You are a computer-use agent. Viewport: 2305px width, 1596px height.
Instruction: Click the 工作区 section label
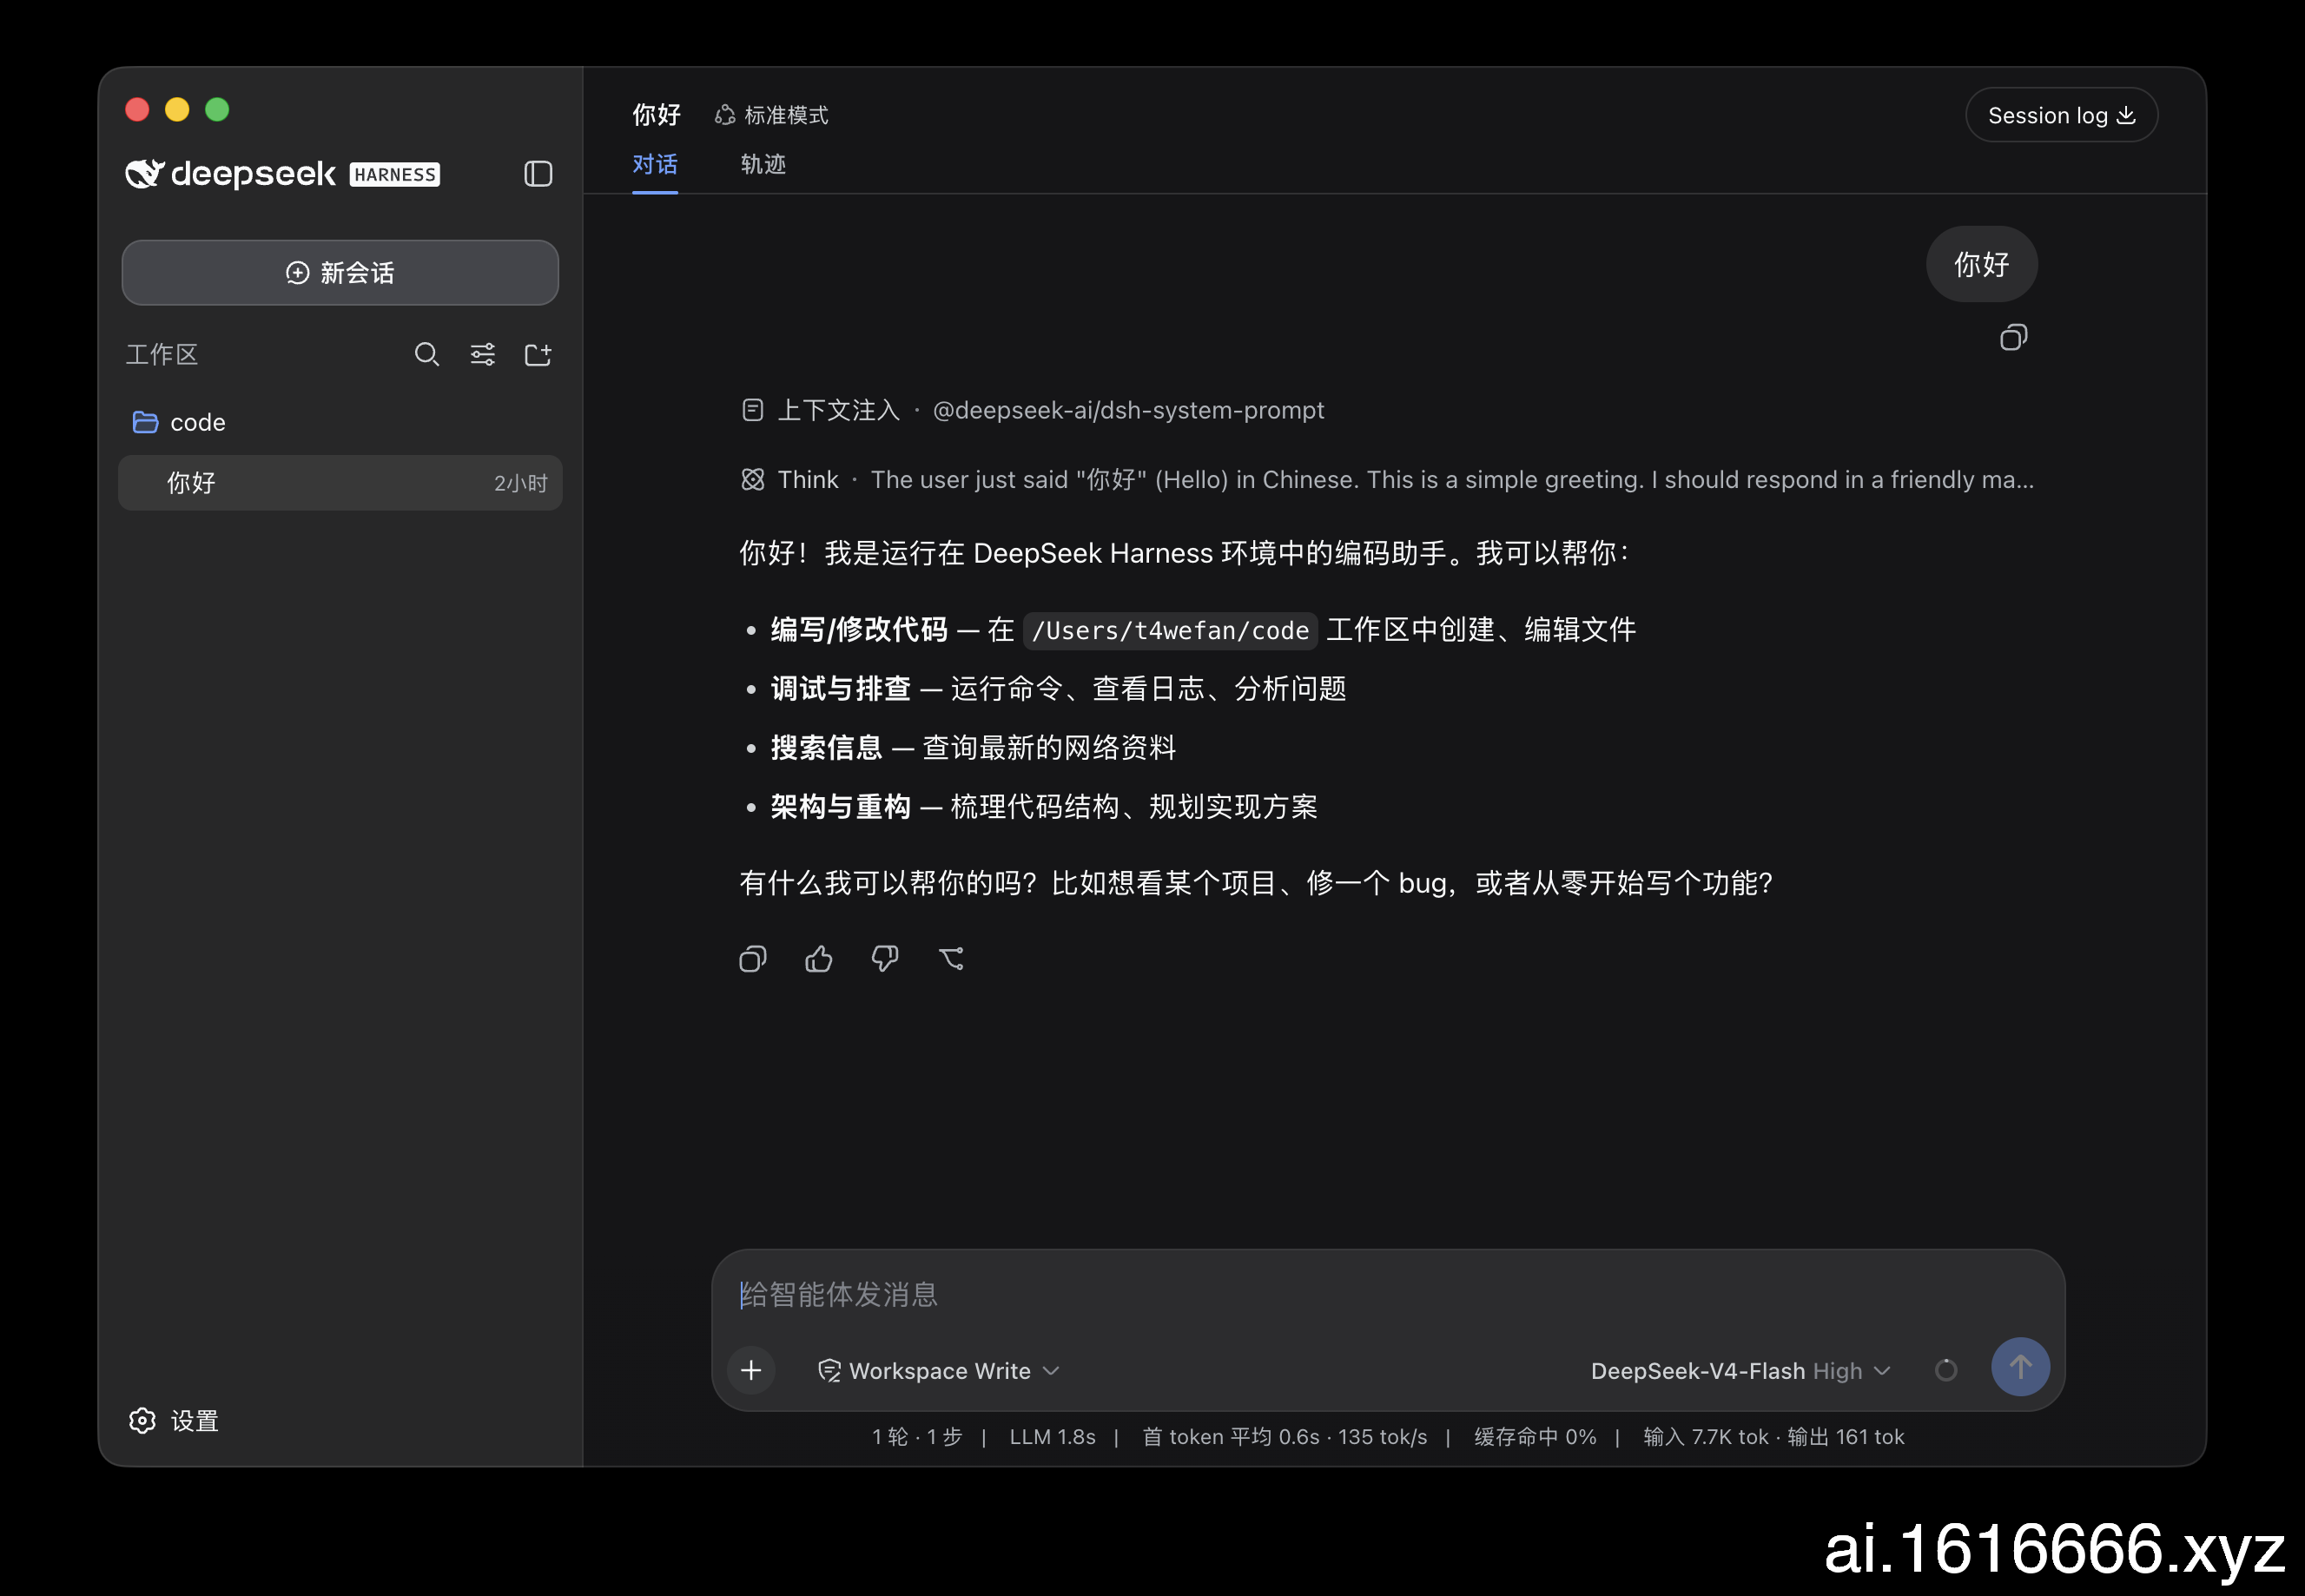[x=162, y=354]
